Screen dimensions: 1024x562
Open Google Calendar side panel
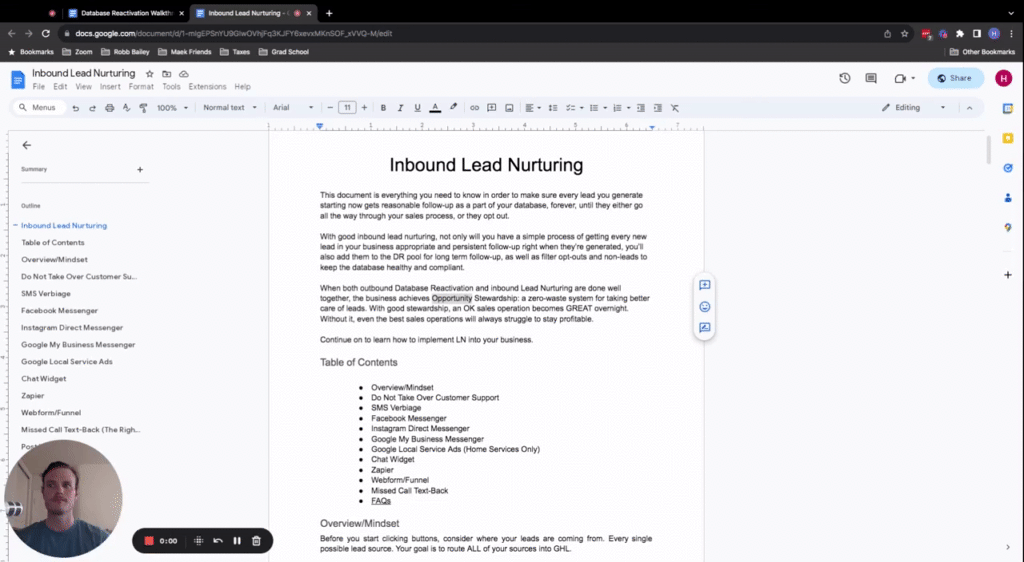point(1008,108)
